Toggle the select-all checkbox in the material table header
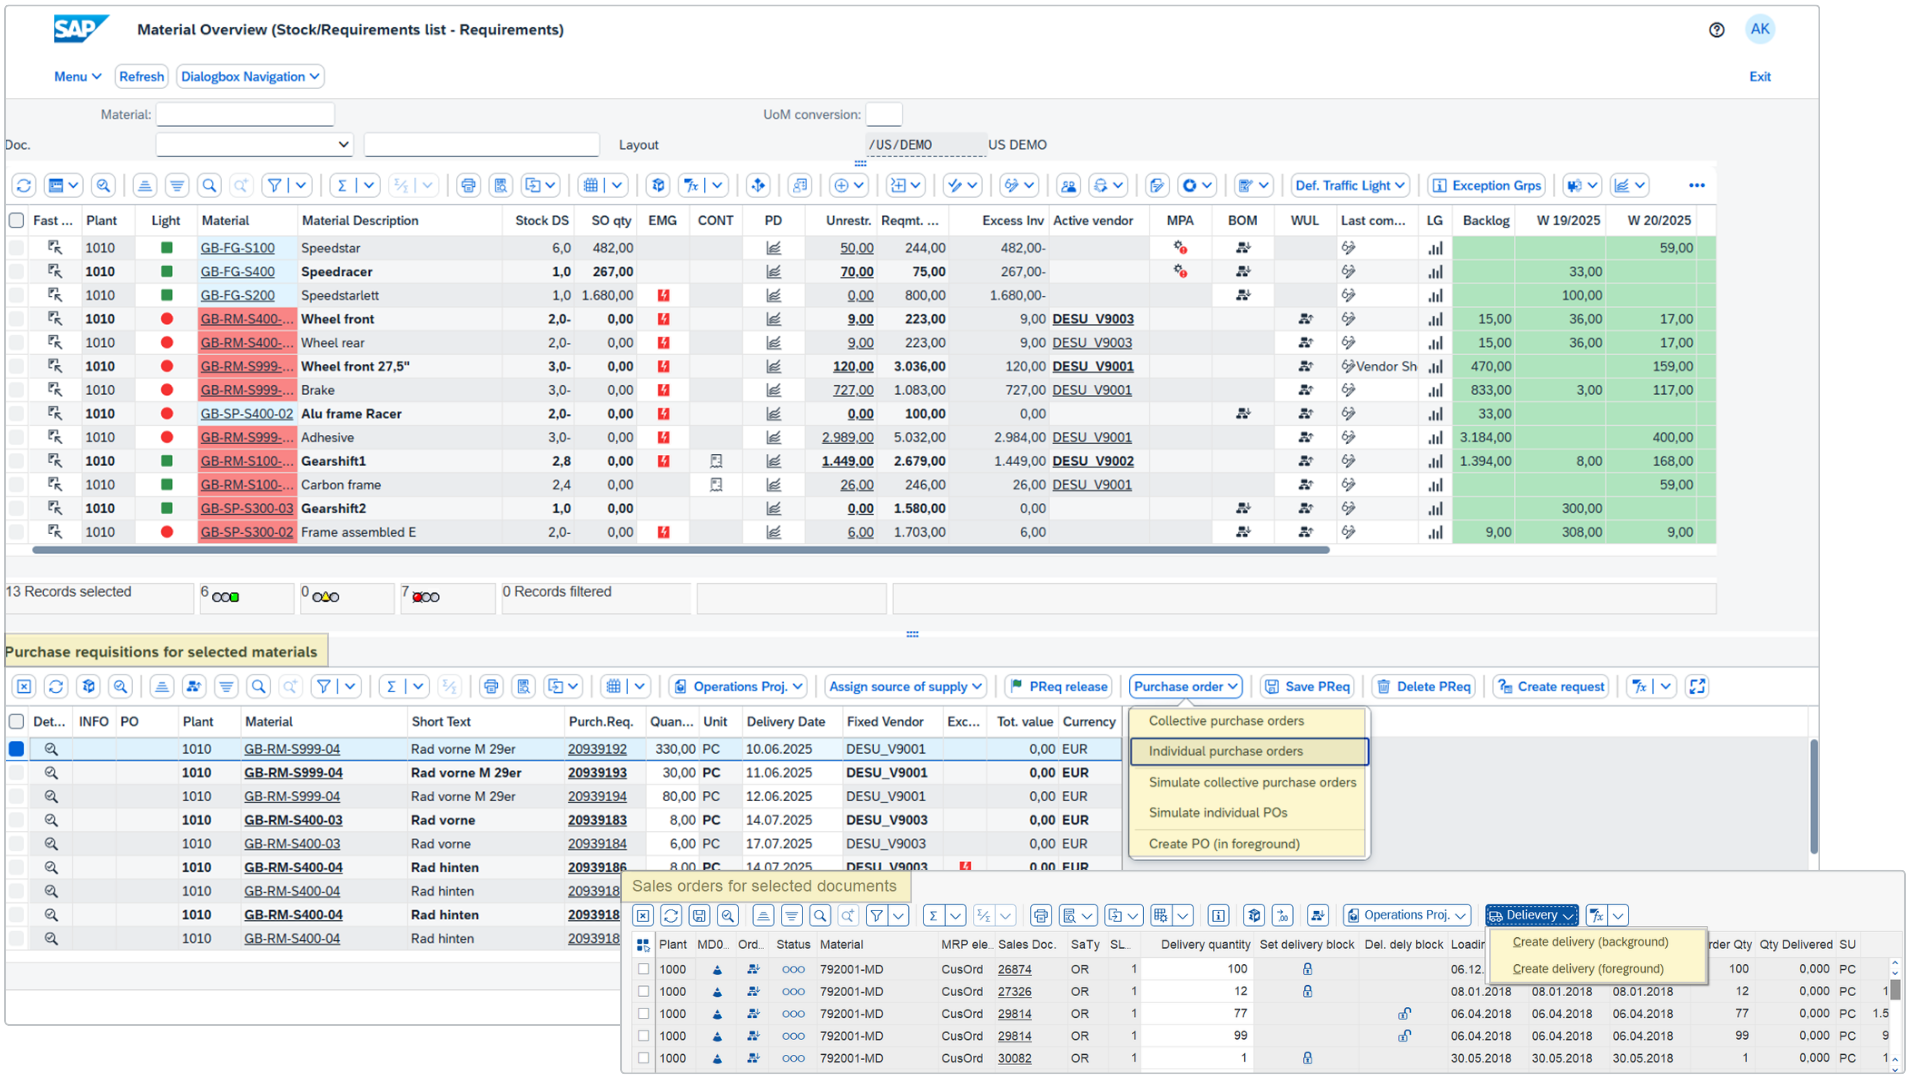Viewport: 1920px width, 1080px height. (16, 220)
